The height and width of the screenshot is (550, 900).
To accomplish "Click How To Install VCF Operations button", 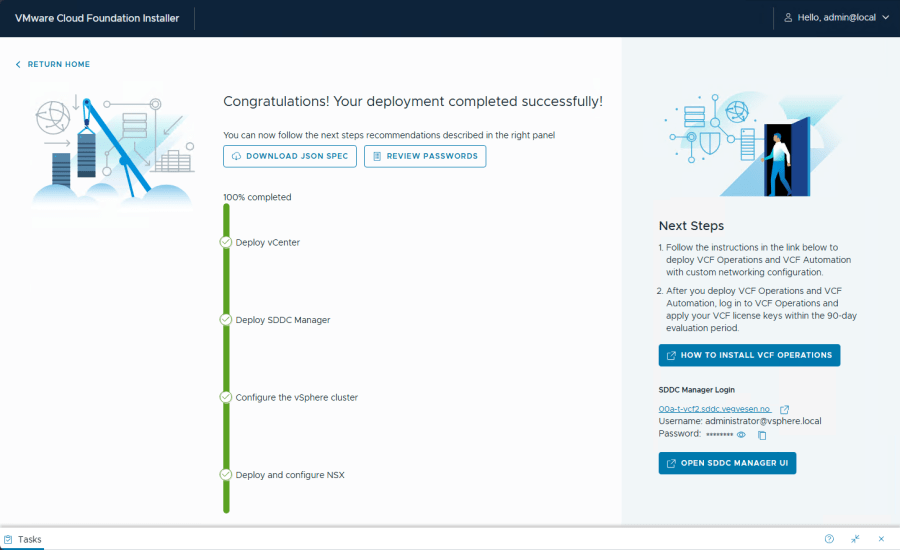I will coord(749,355).
